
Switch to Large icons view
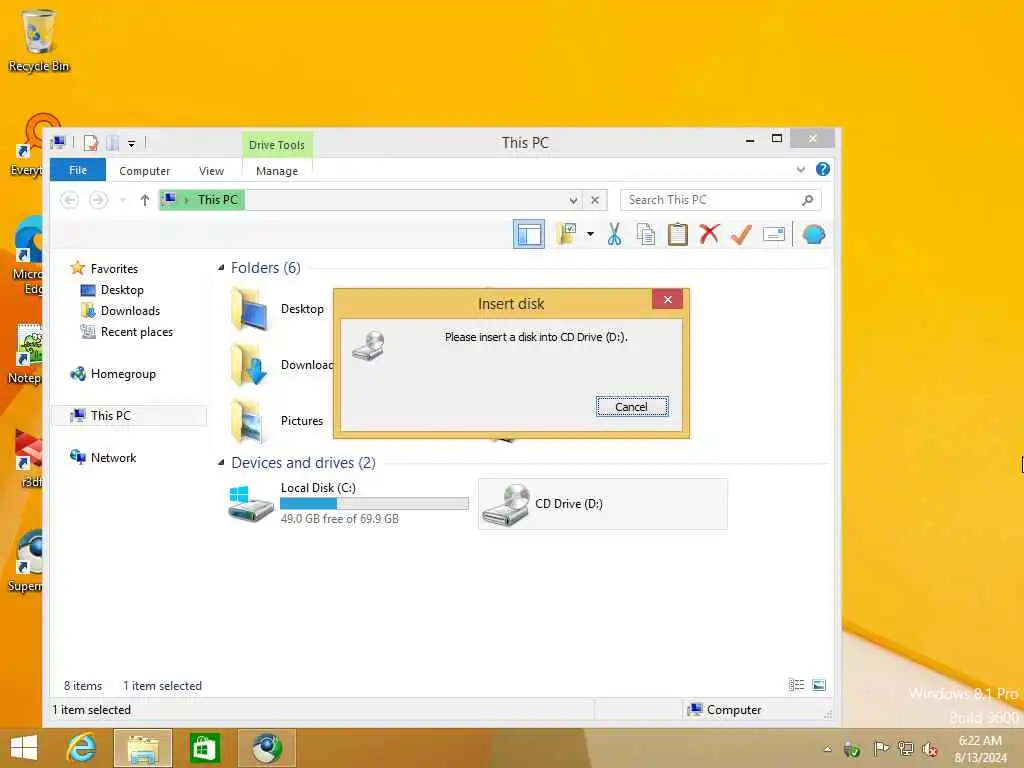(x=819, y=685)
